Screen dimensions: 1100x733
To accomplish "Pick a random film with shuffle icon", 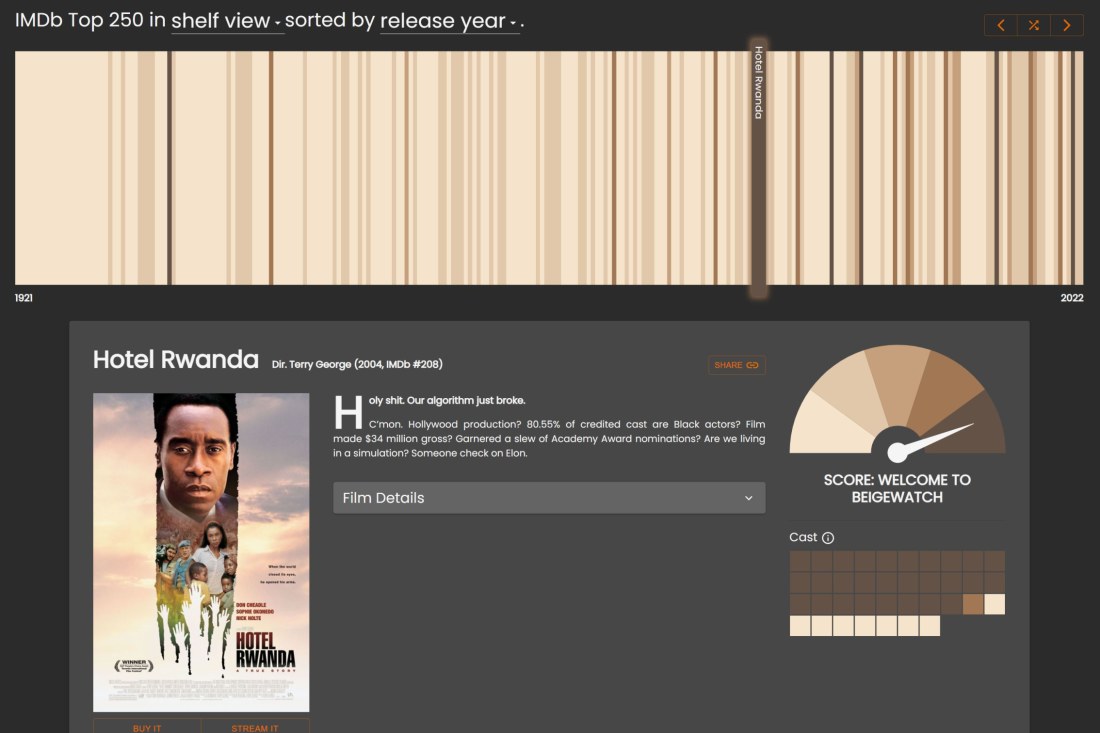I will (x=1033, y=25).
